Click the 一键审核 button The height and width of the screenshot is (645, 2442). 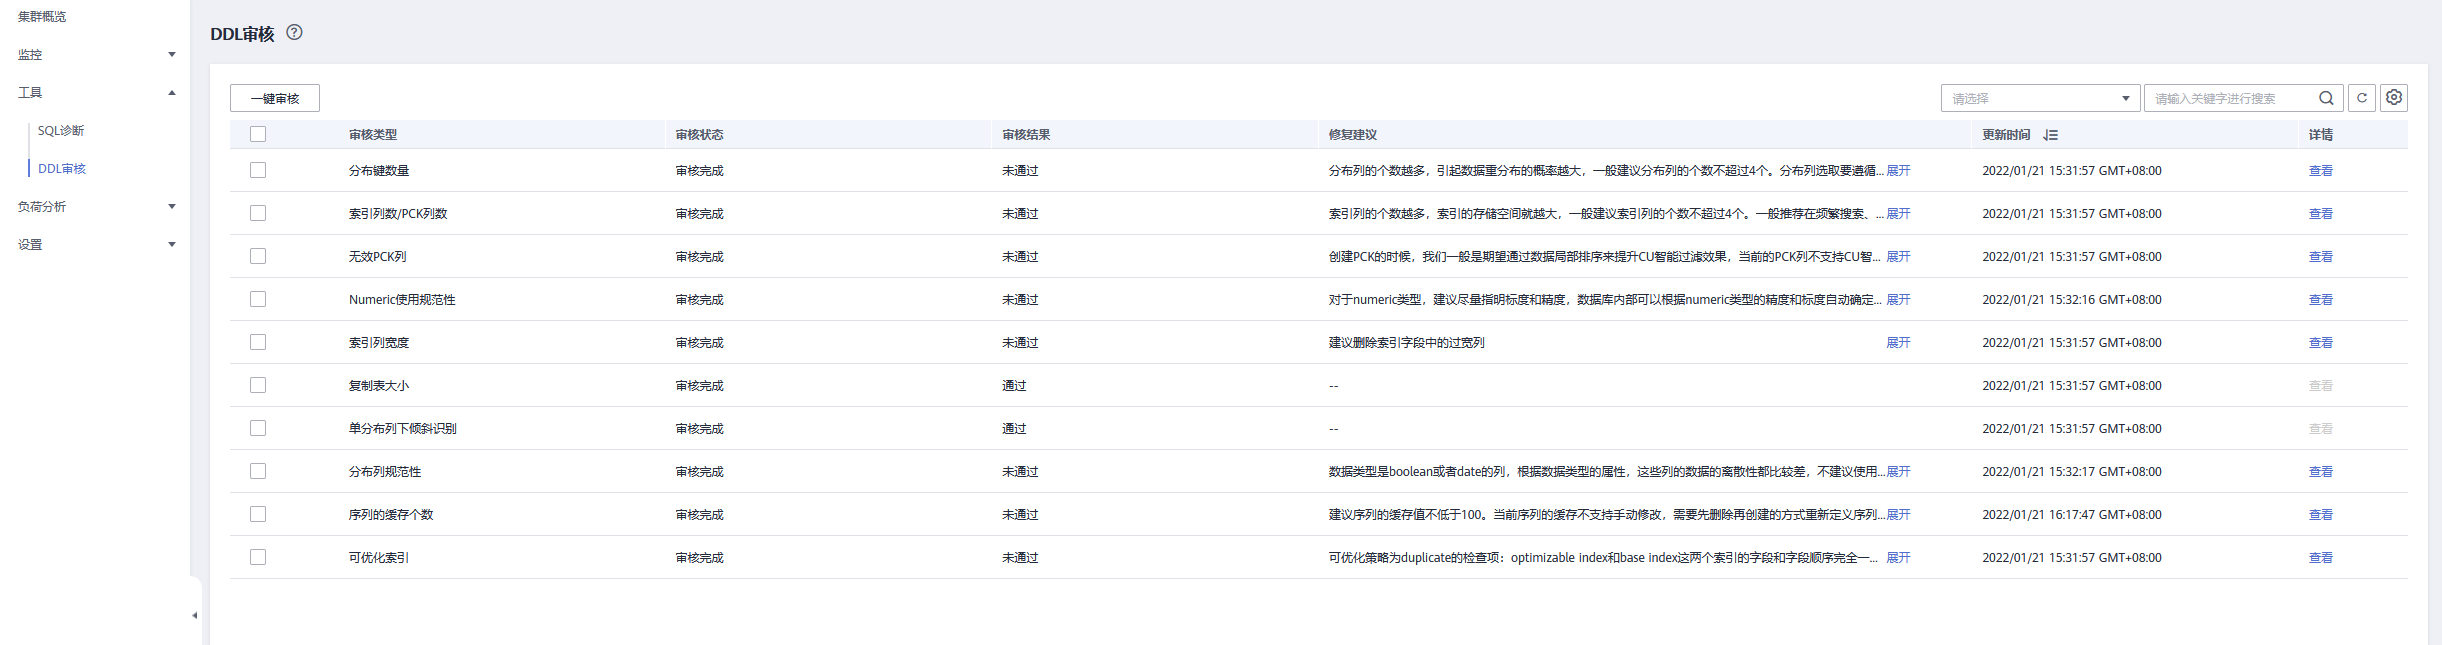275,98
